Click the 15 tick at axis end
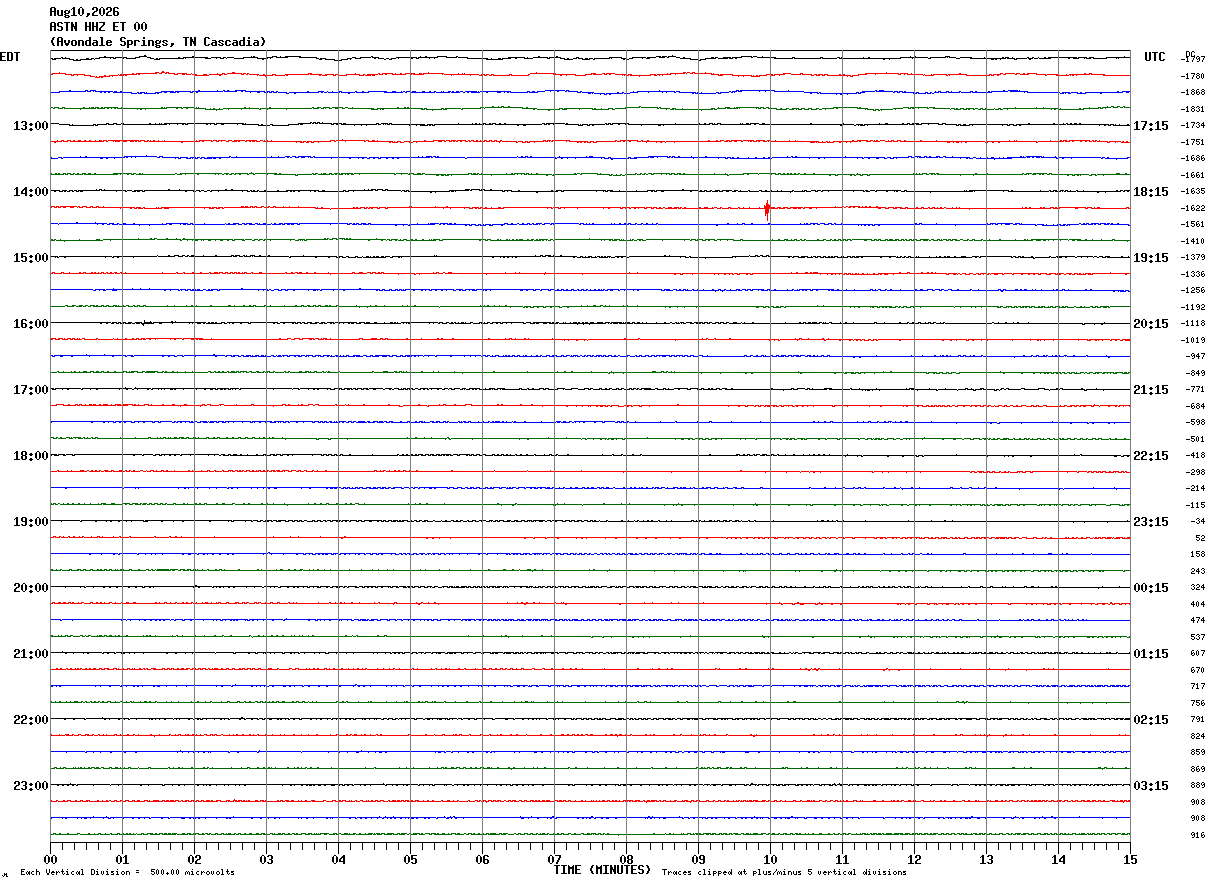Viewport: 1210px width, 886px height. tap(1130, 859)
